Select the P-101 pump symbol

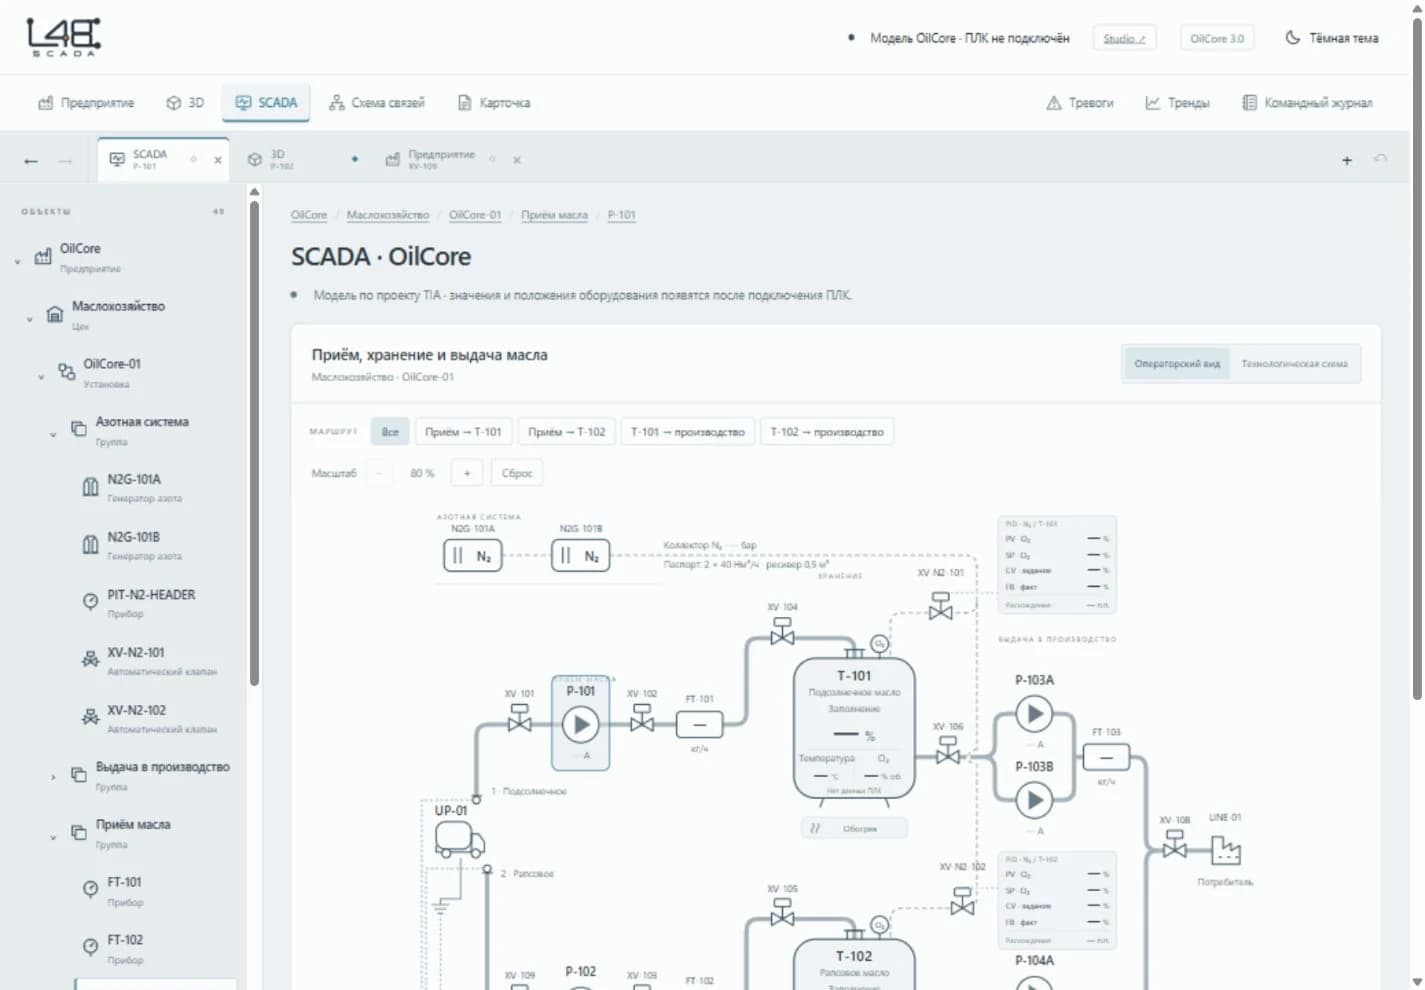tap(581, 725)
